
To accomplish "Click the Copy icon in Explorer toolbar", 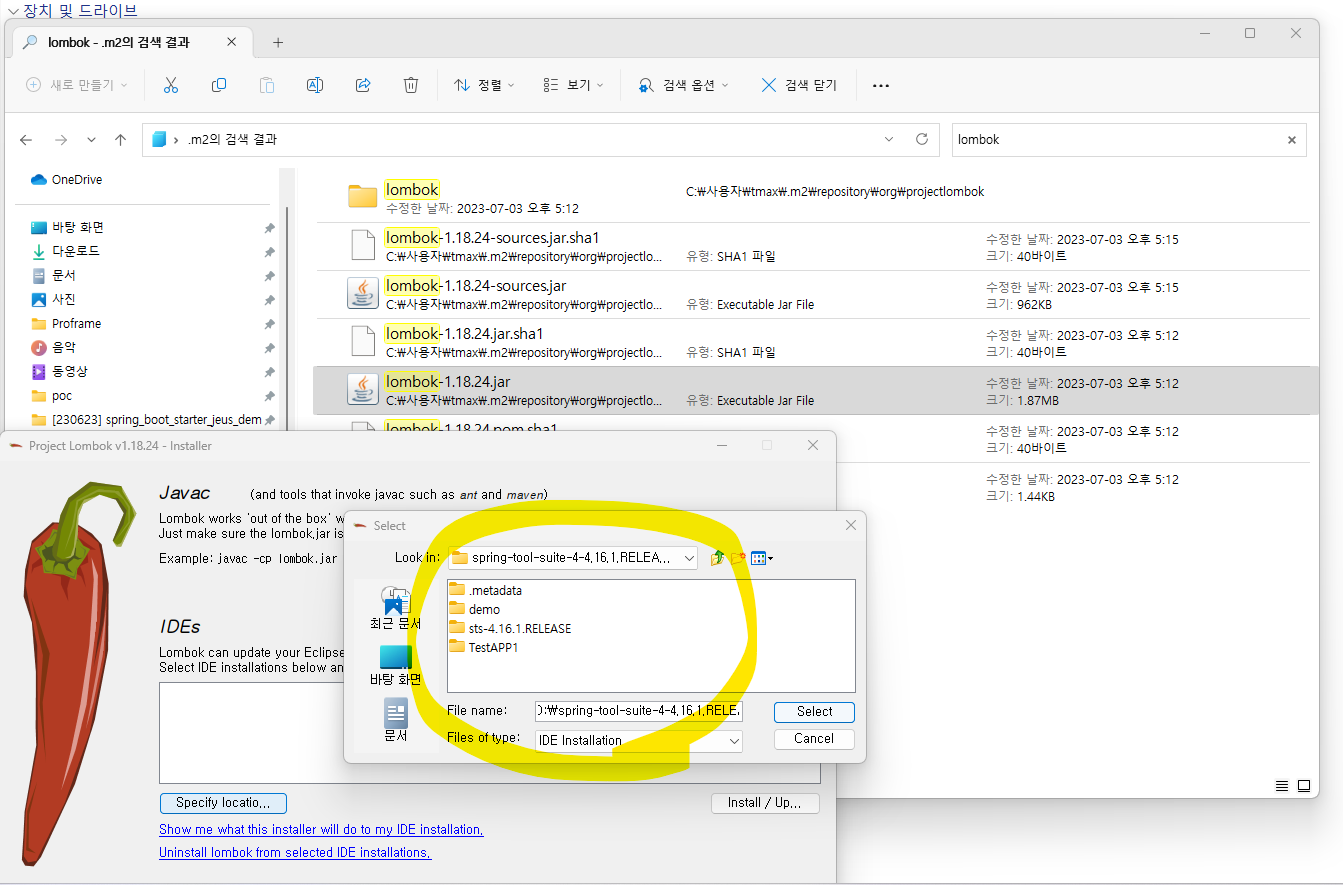I will 219,86.
